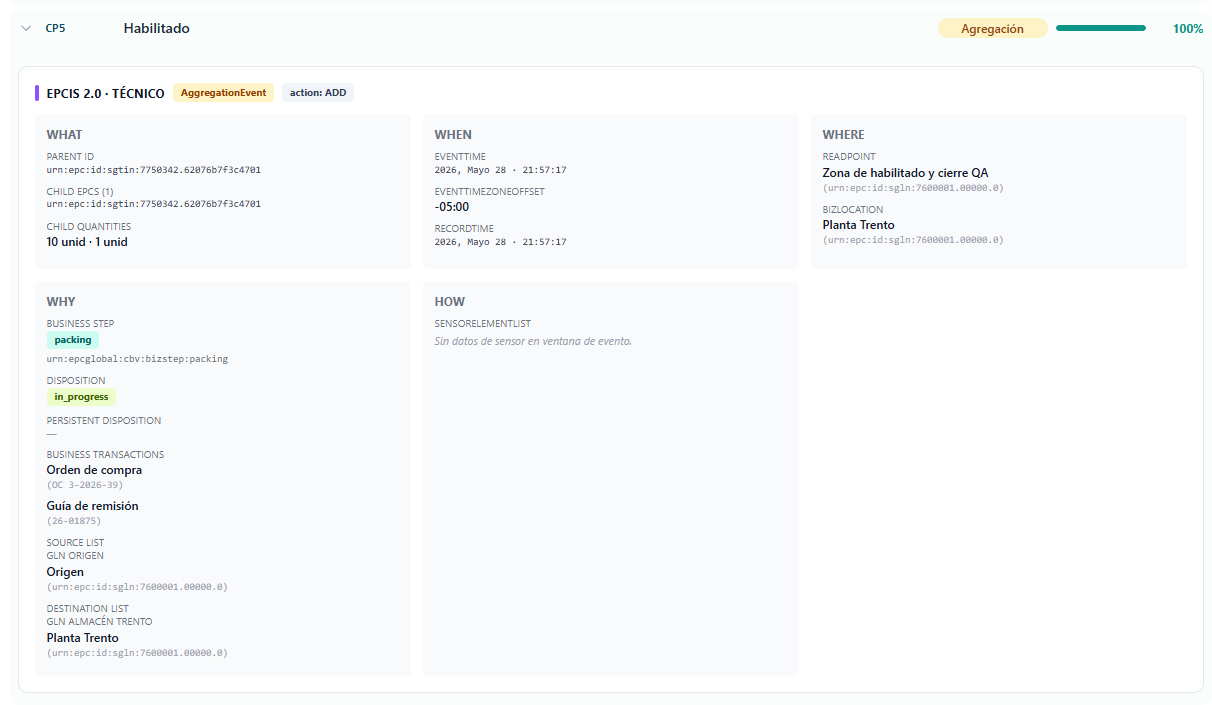This screenshot has width=1212, height=705.
Task: Click the WHAT panel heading
Action: (64, 135)
